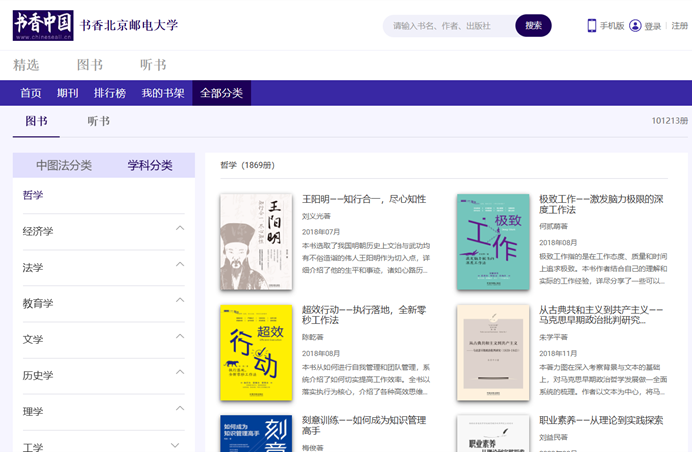Click the 哲学 (1869册) heading

pyautogui.click(x=248, y=165)
